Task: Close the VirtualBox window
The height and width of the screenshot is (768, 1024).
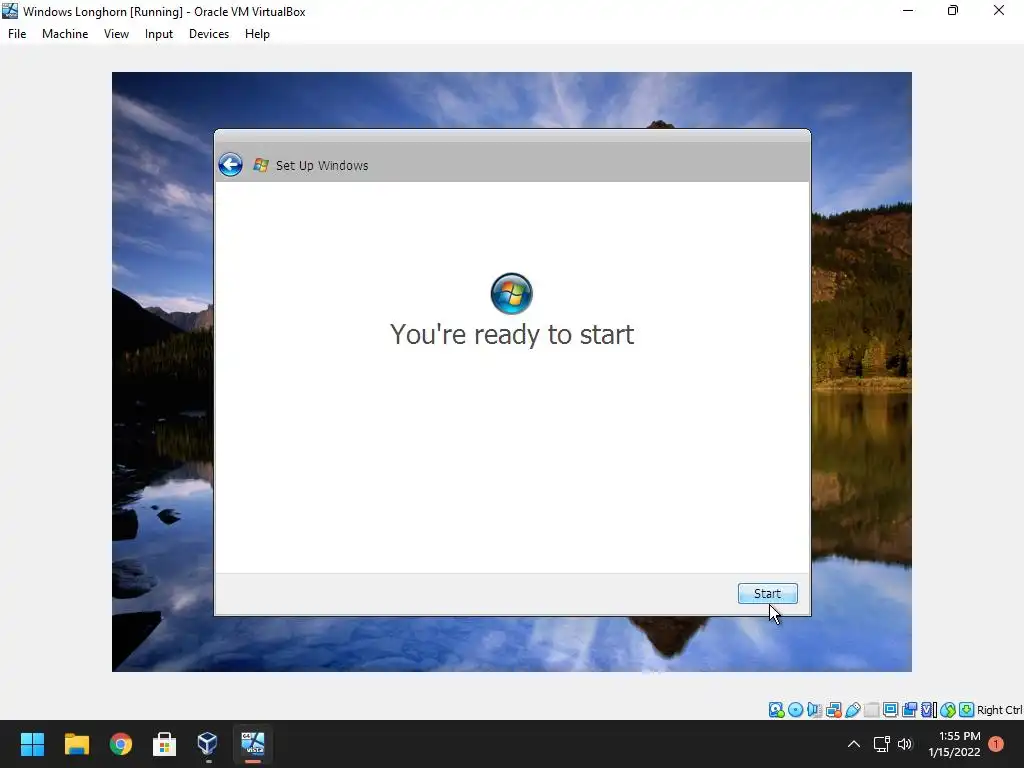Action: click(999, 10)
